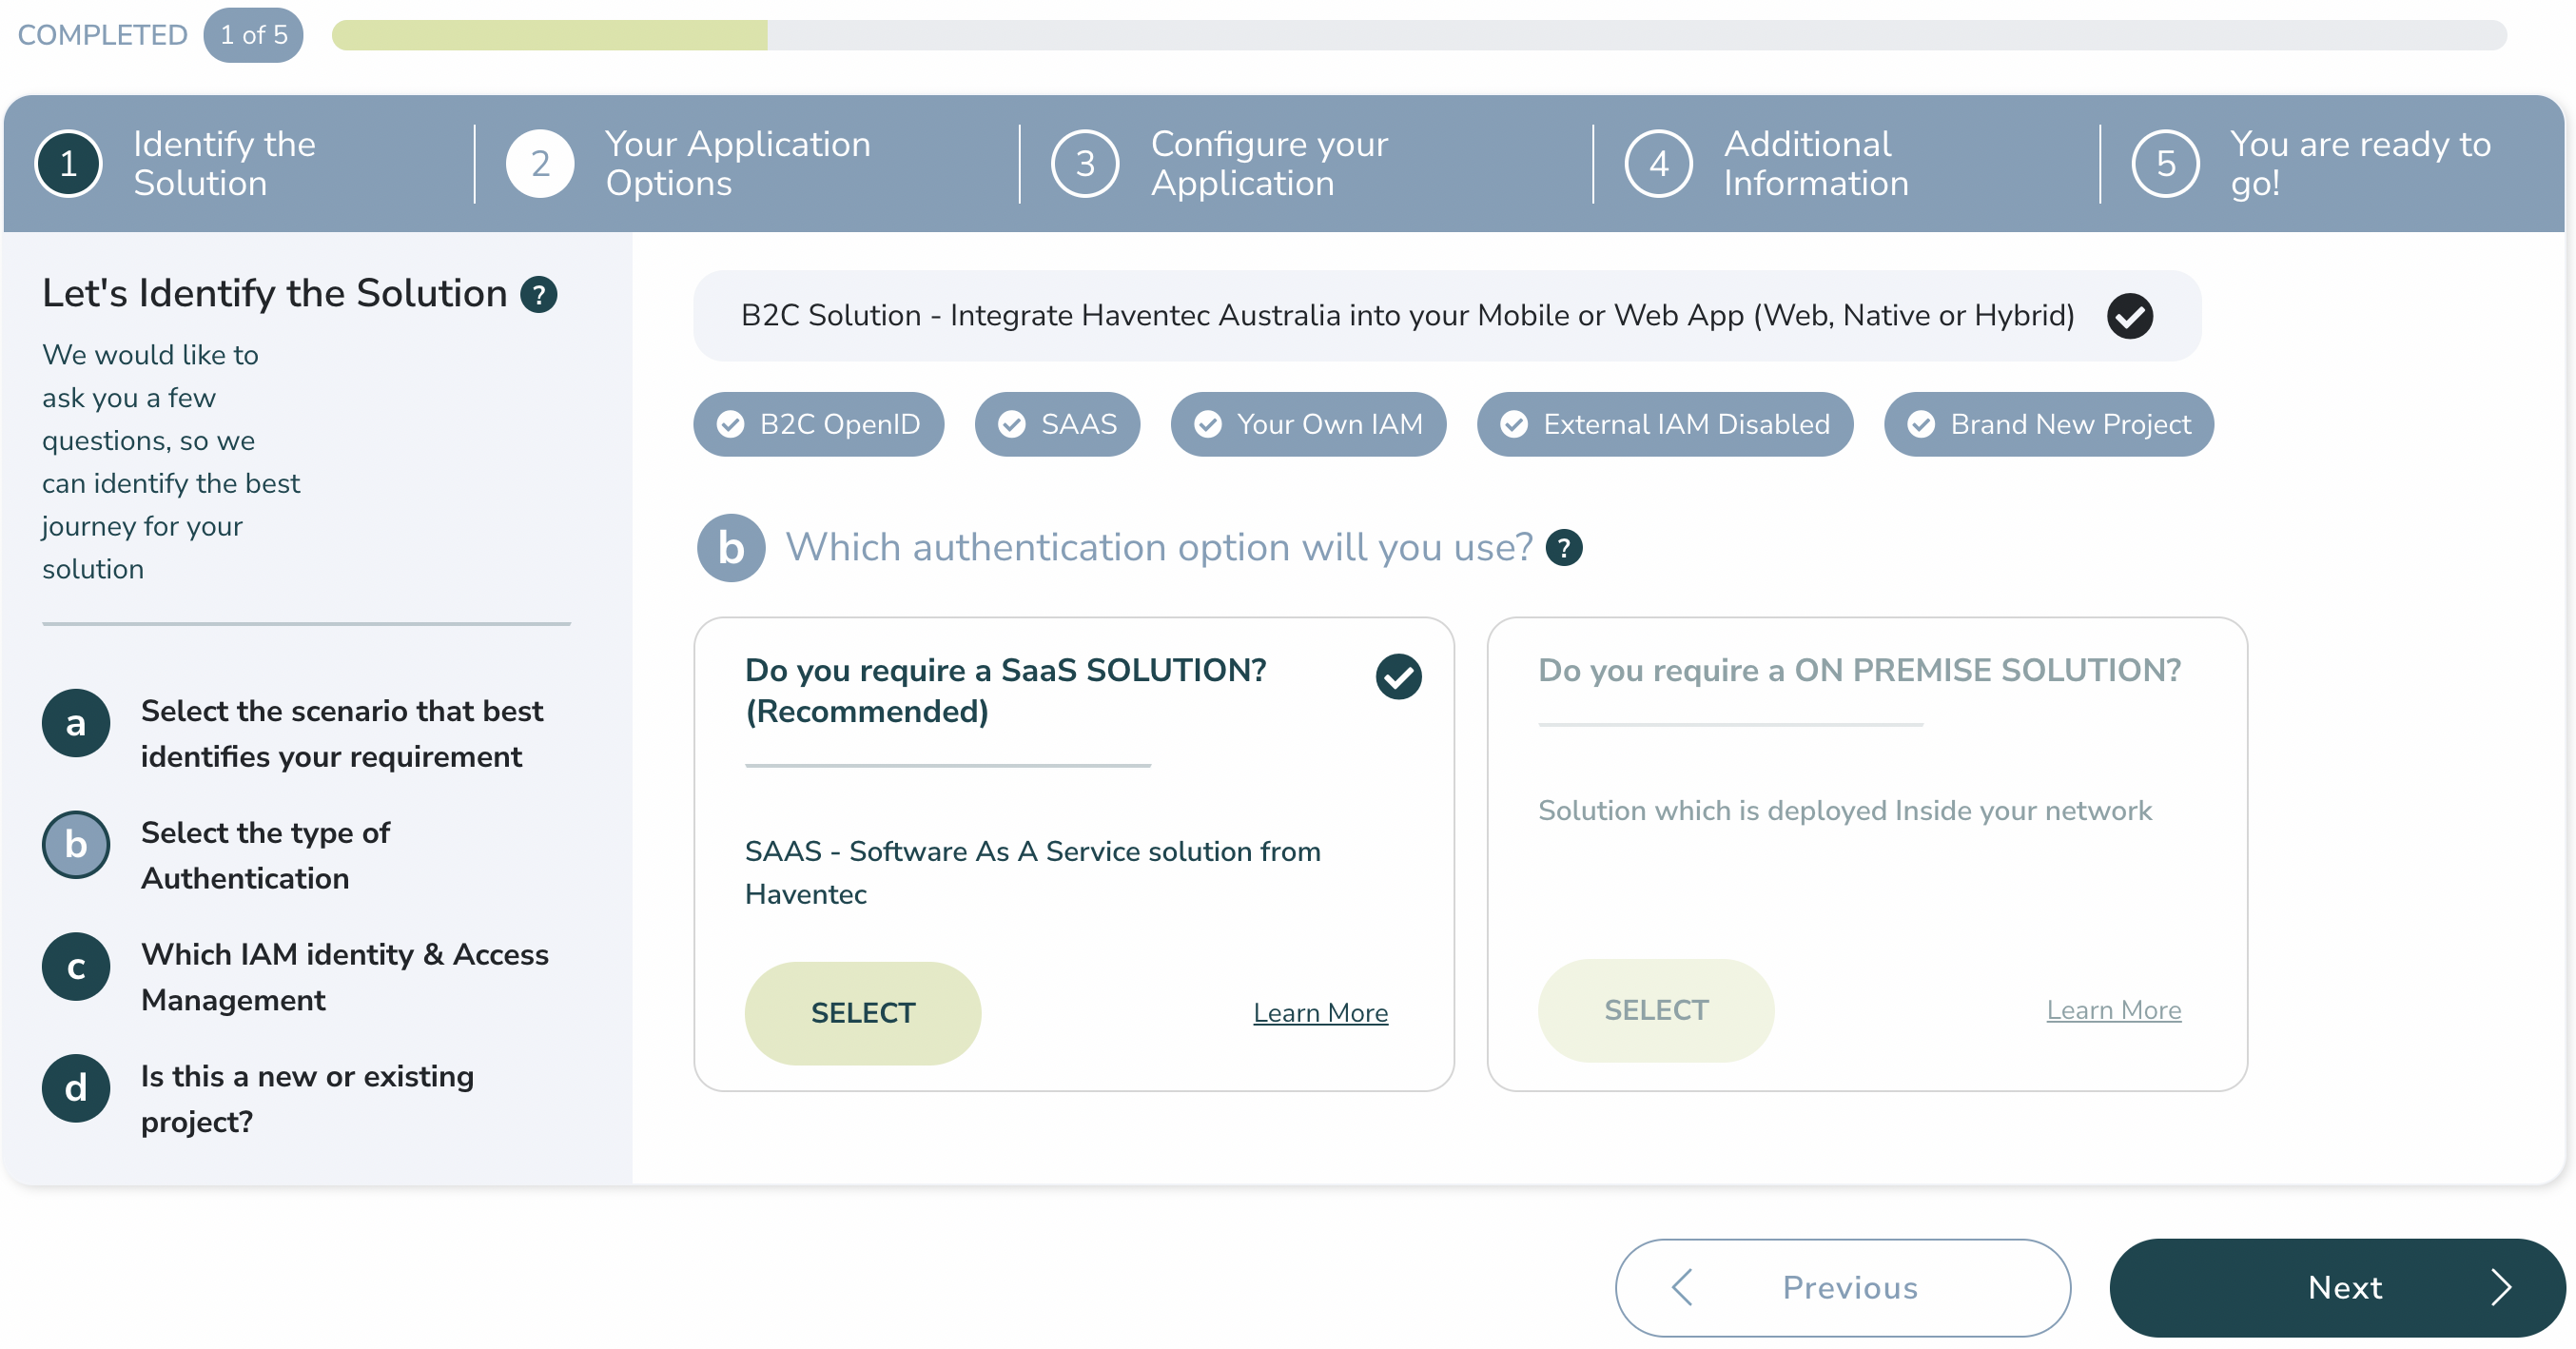Click B2C Solution summary text bar
Image resolution: width=2576 pixels, height=1349 pixels.
(1447, 316)
